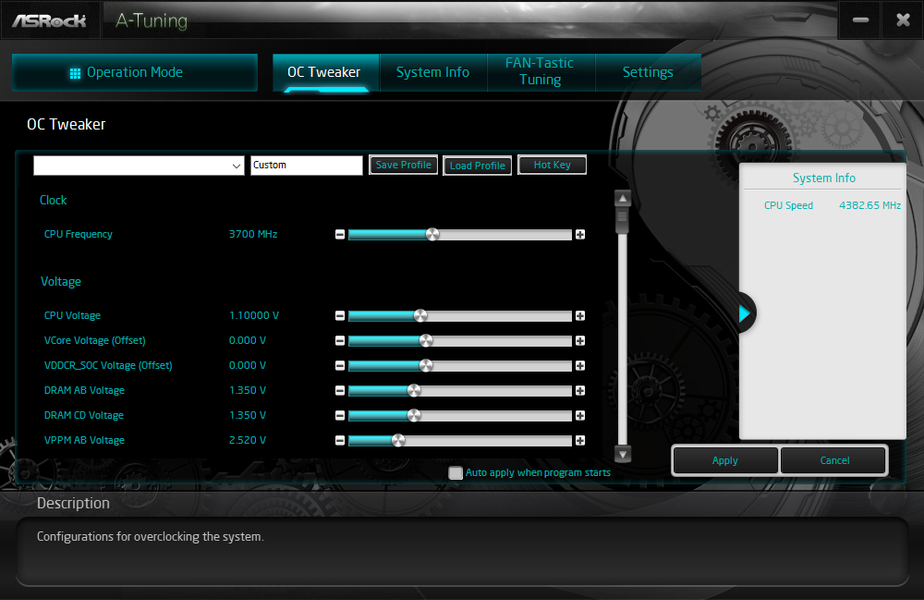Screen dimensions: 924x600
Task: Close the A-Tuning window
Action: 903,20
